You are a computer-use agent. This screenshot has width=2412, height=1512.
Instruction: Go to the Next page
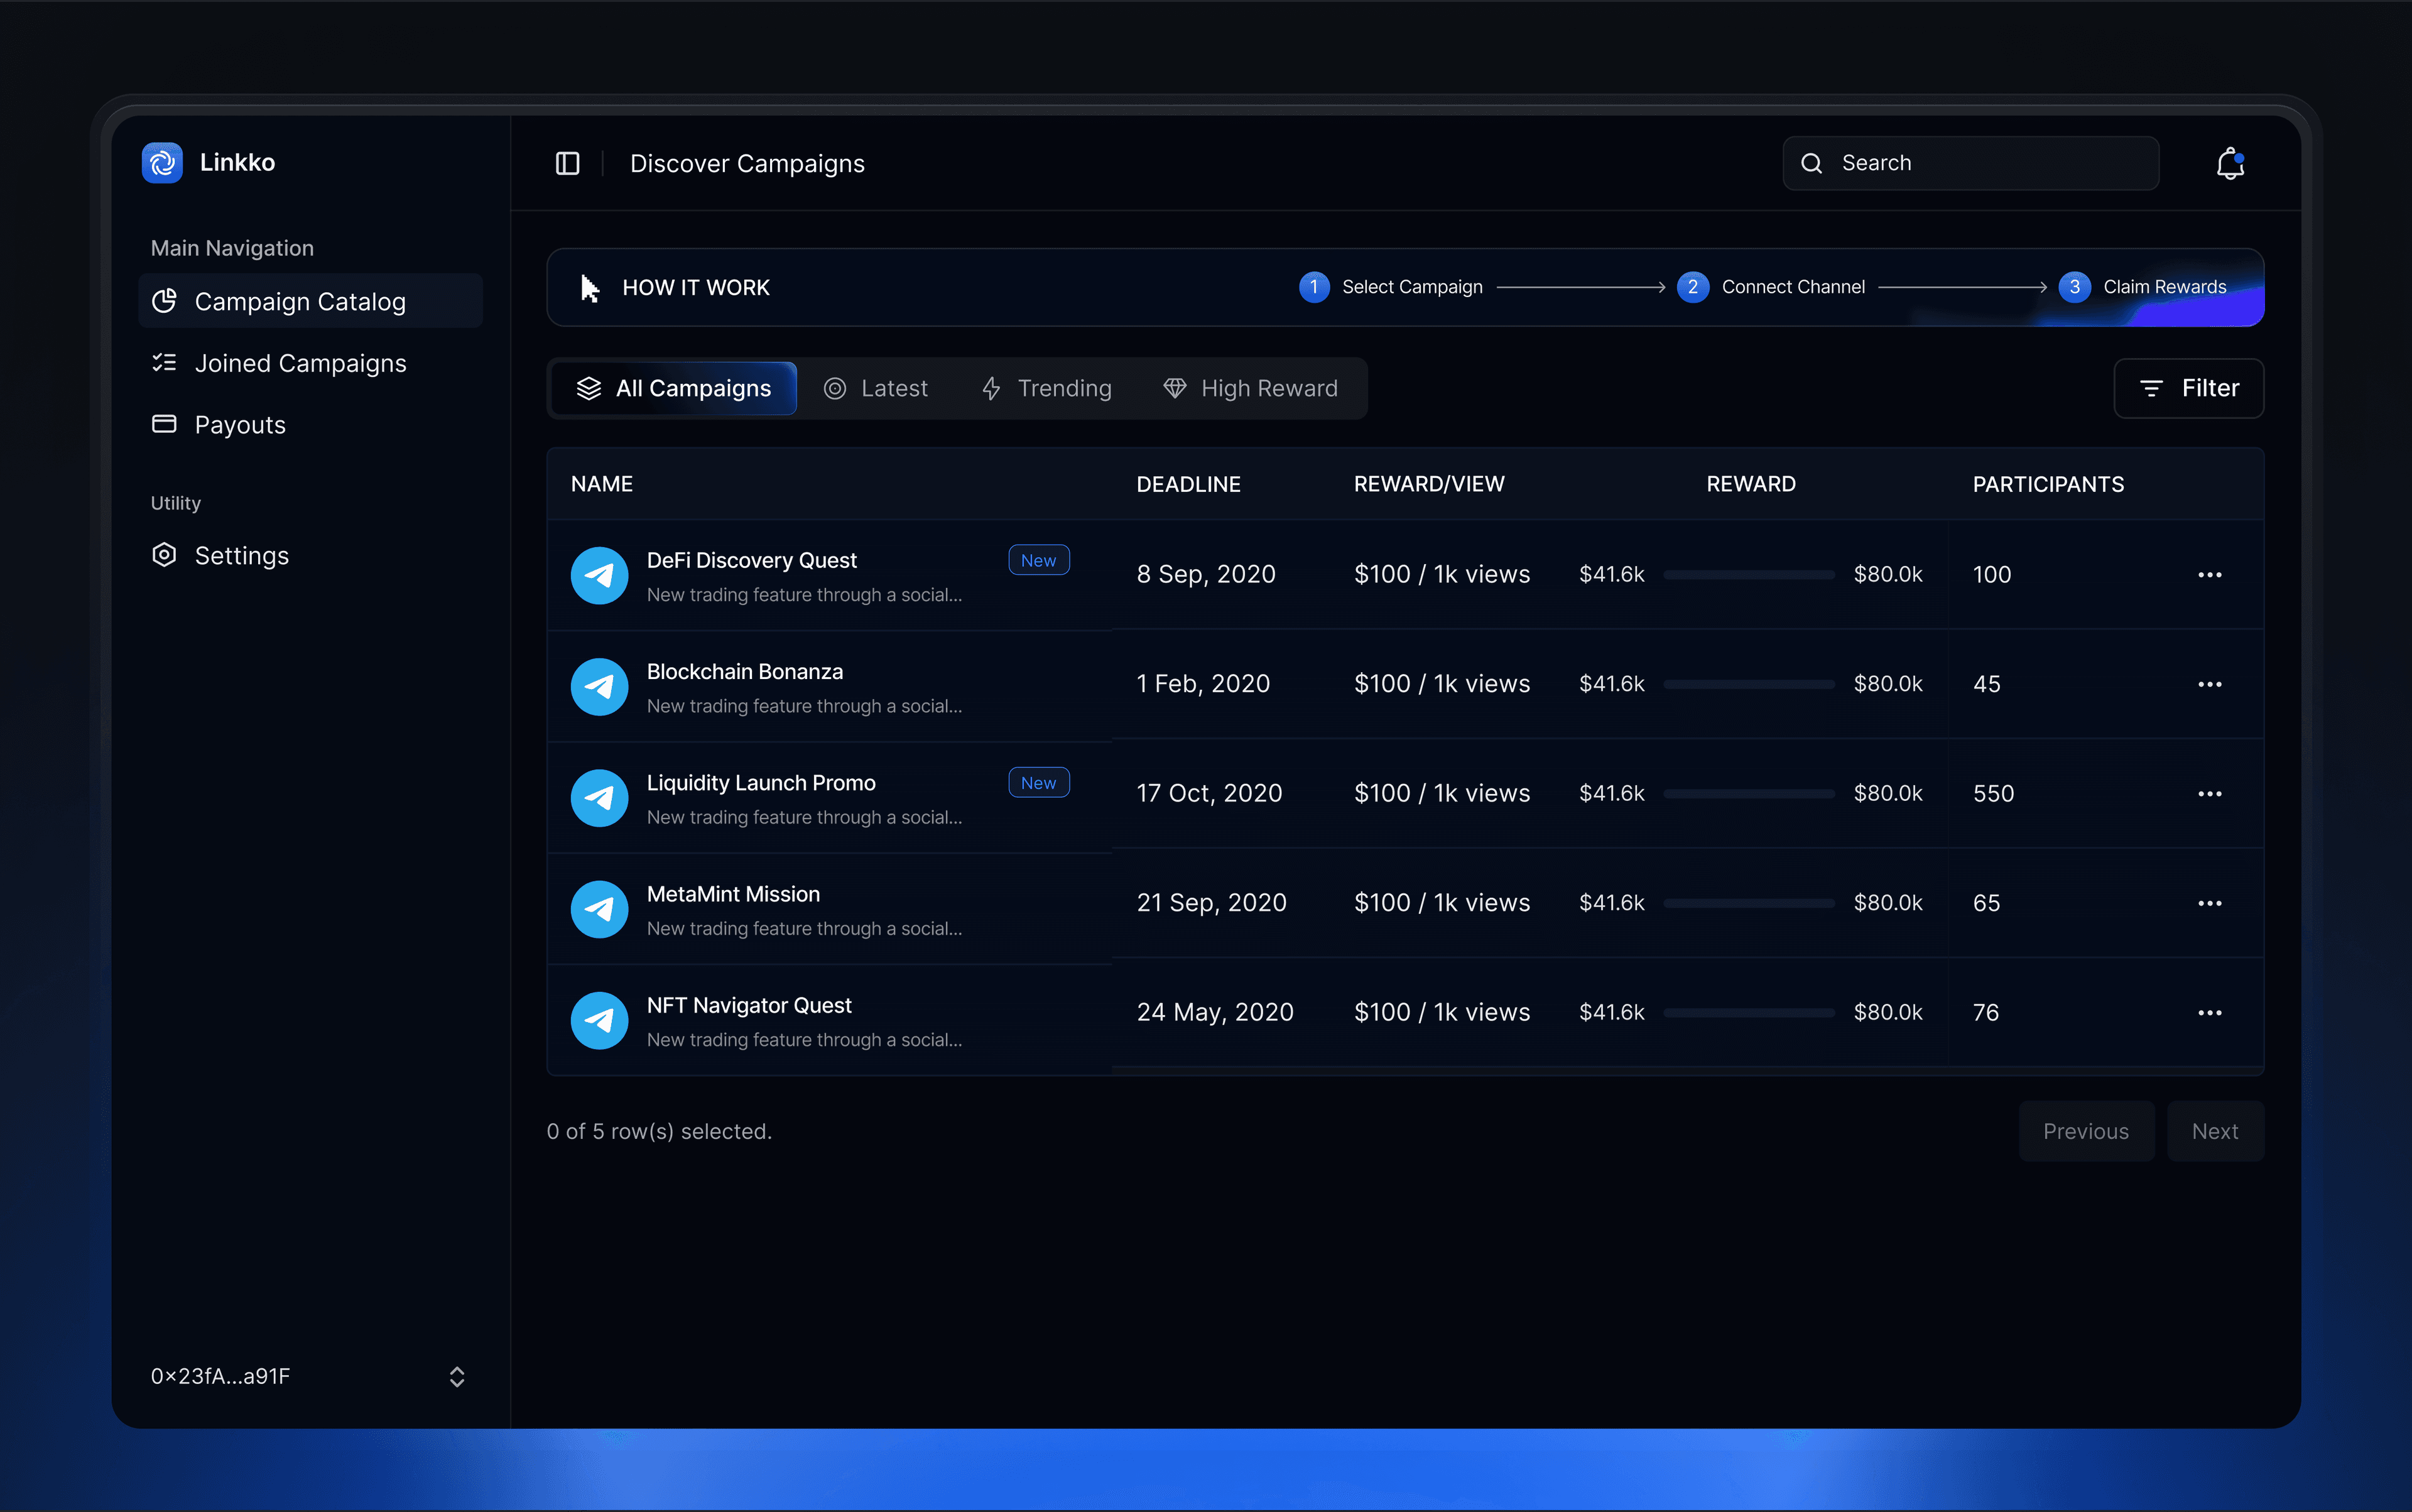click(x=2214, y=1131)
